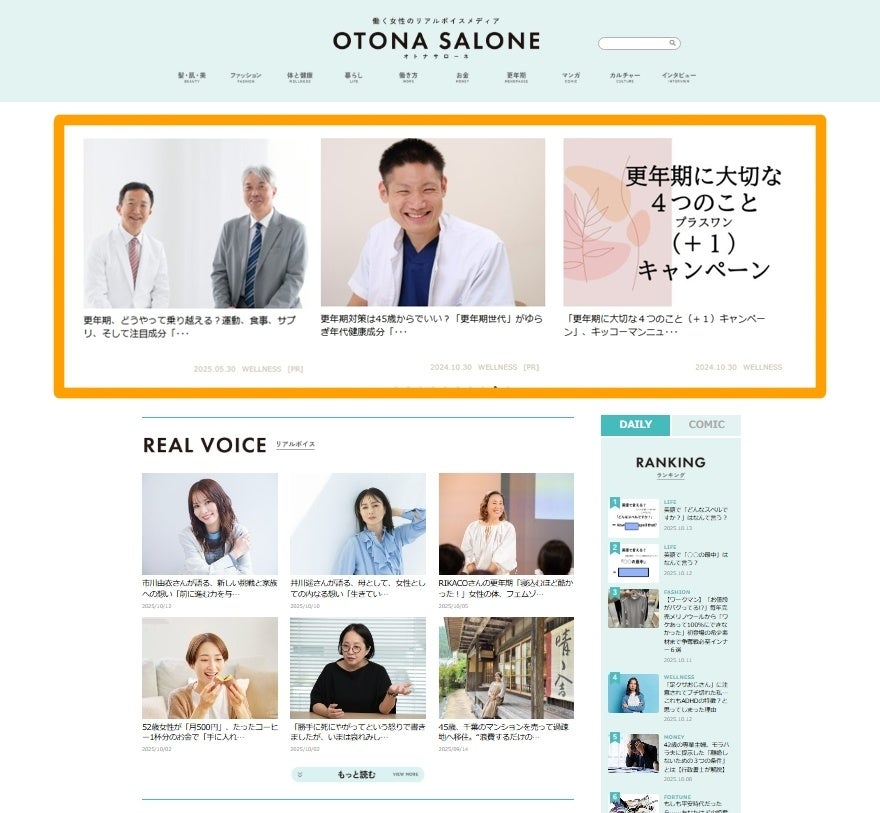Switch ranking to the DAILY tab
Image resolution: width=880 pixels, height=813 pixels.
[x=635, y=425]
